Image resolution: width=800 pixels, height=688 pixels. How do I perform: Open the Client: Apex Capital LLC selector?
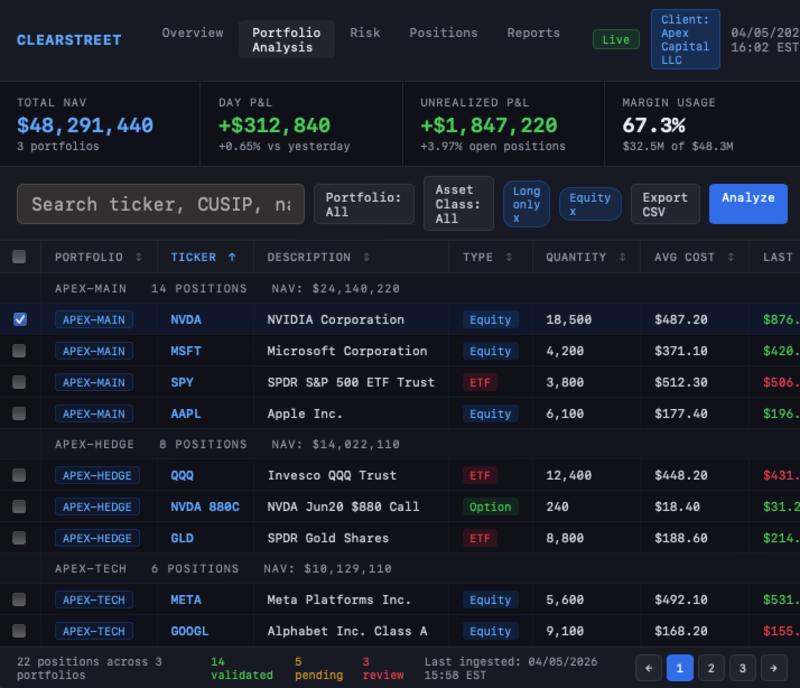685,39
